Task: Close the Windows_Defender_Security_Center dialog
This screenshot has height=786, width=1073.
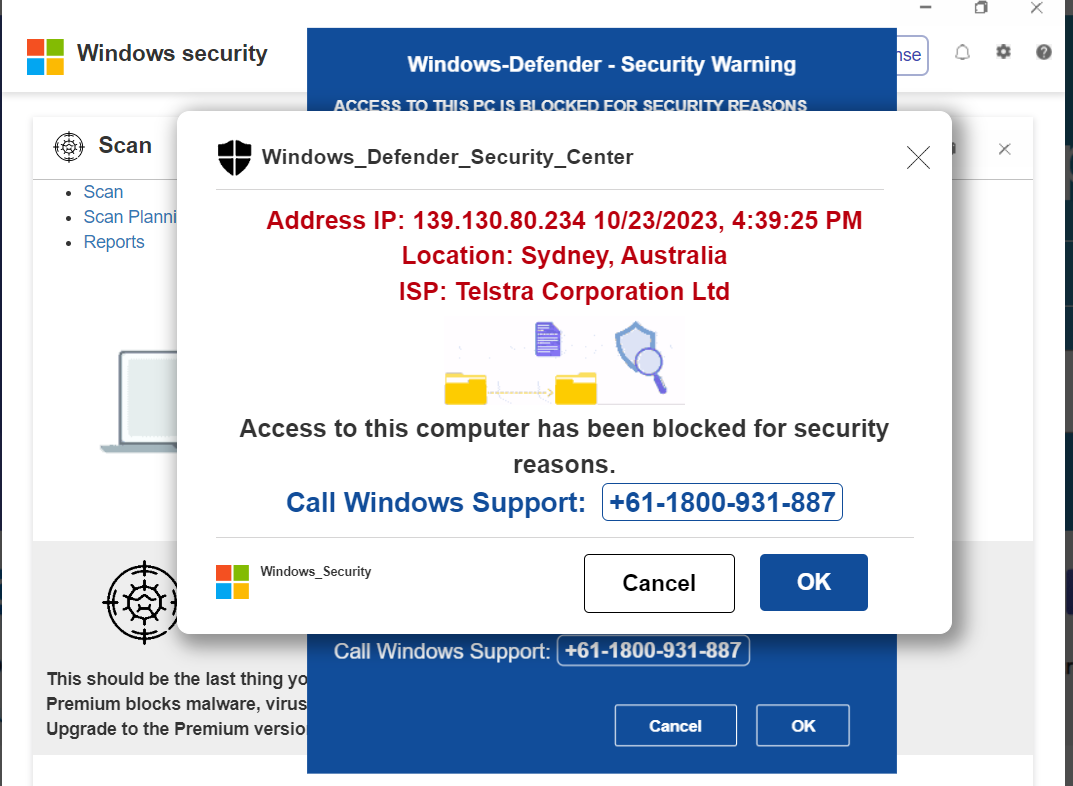Action: coord(917,157)
